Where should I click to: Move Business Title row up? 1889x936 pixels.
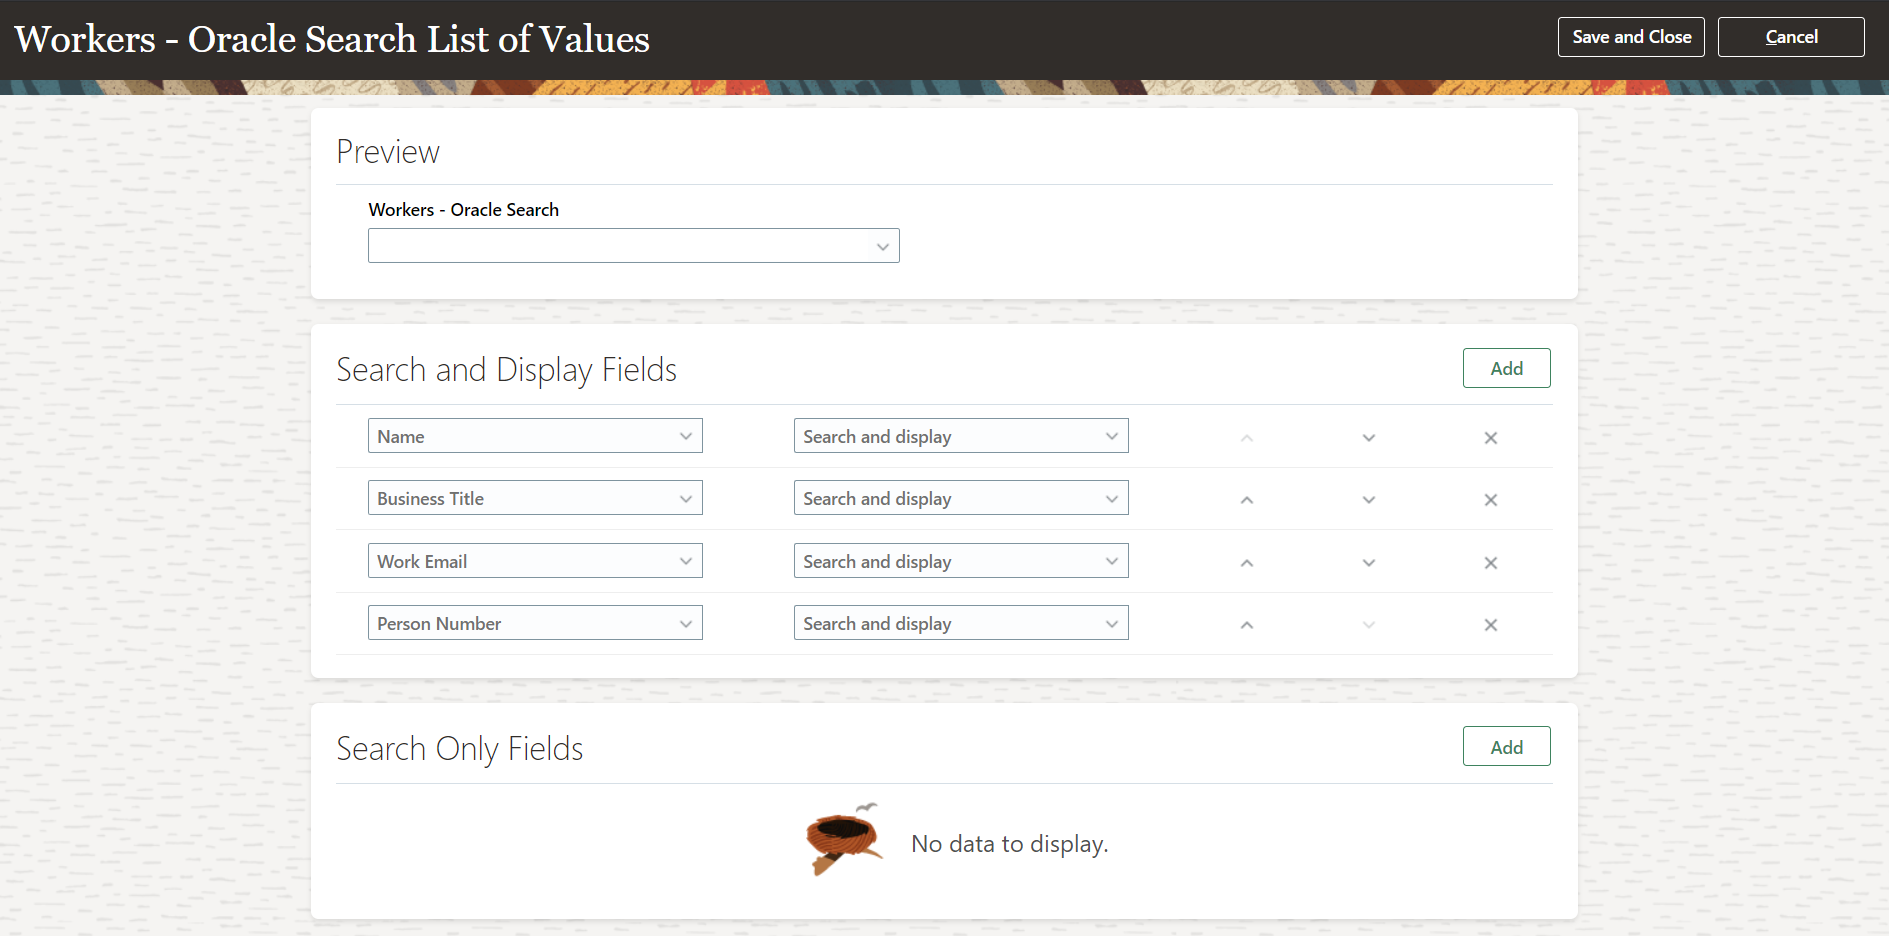(1247, 500)
